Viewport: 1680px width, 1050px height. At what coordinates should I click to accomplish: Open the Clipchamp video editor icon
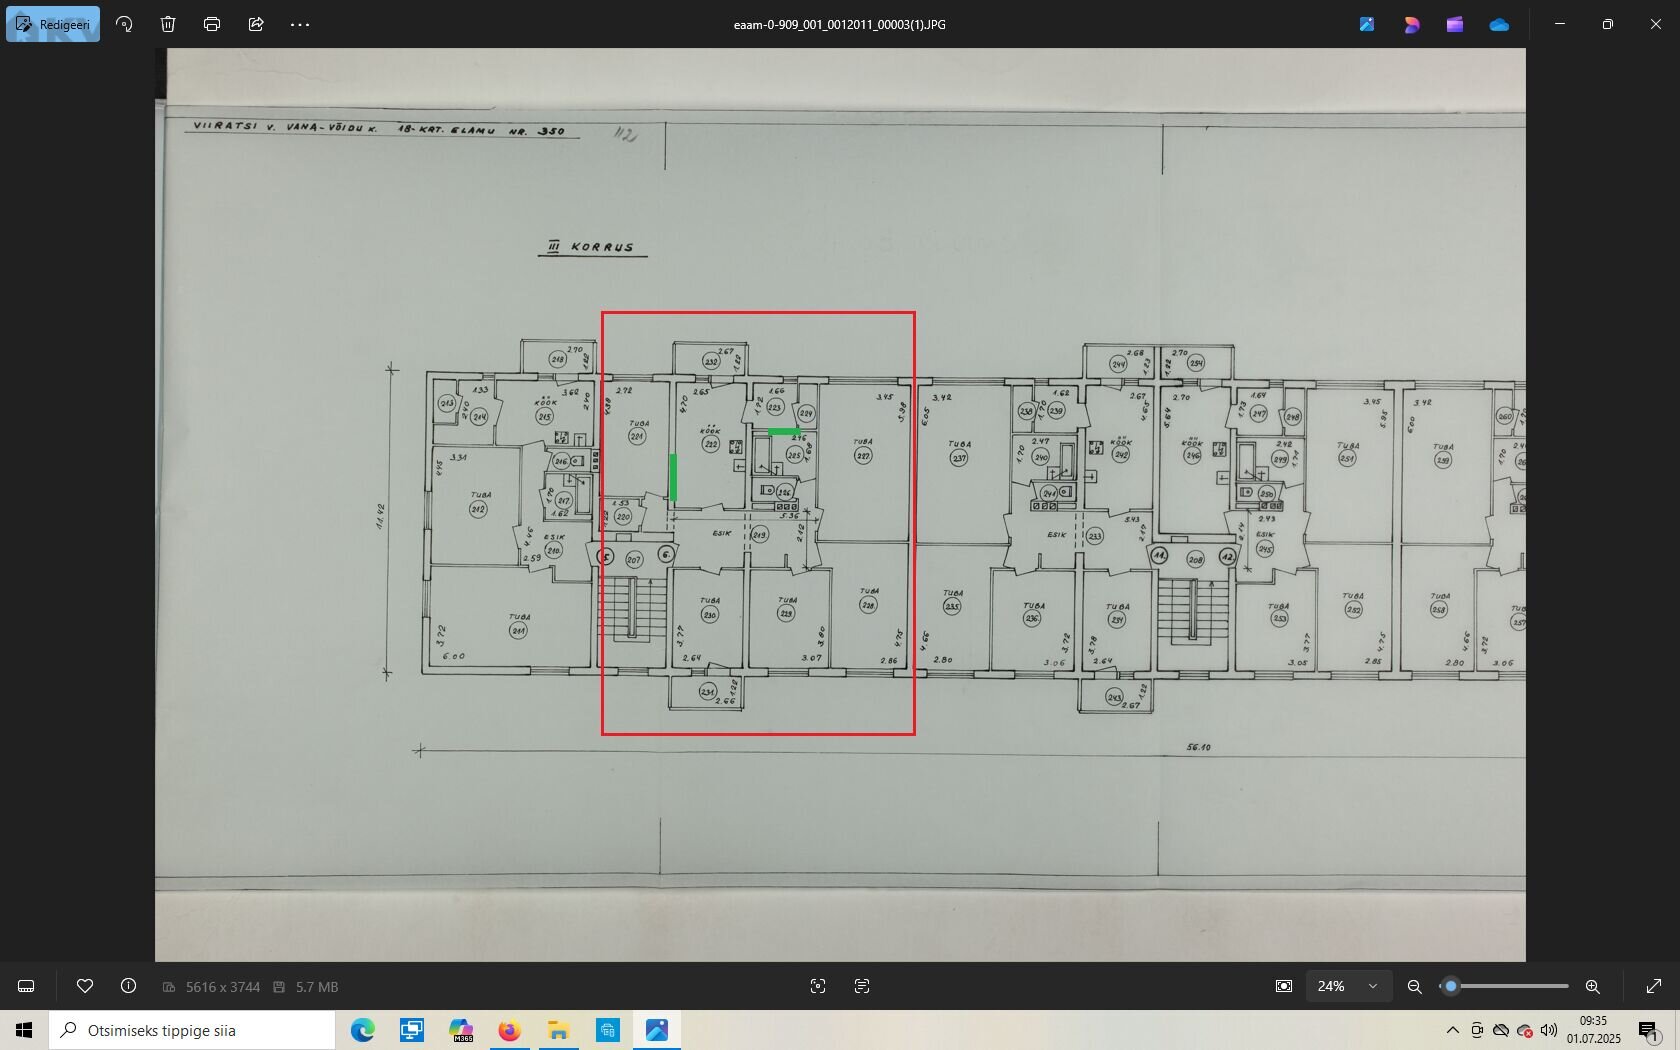click(1455, 24)
